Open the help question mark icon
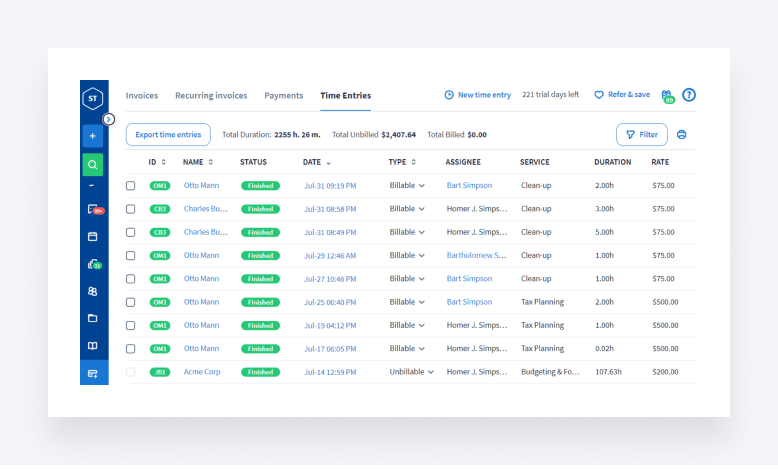This screenshot has height=471, width=778. pos(688,95)
